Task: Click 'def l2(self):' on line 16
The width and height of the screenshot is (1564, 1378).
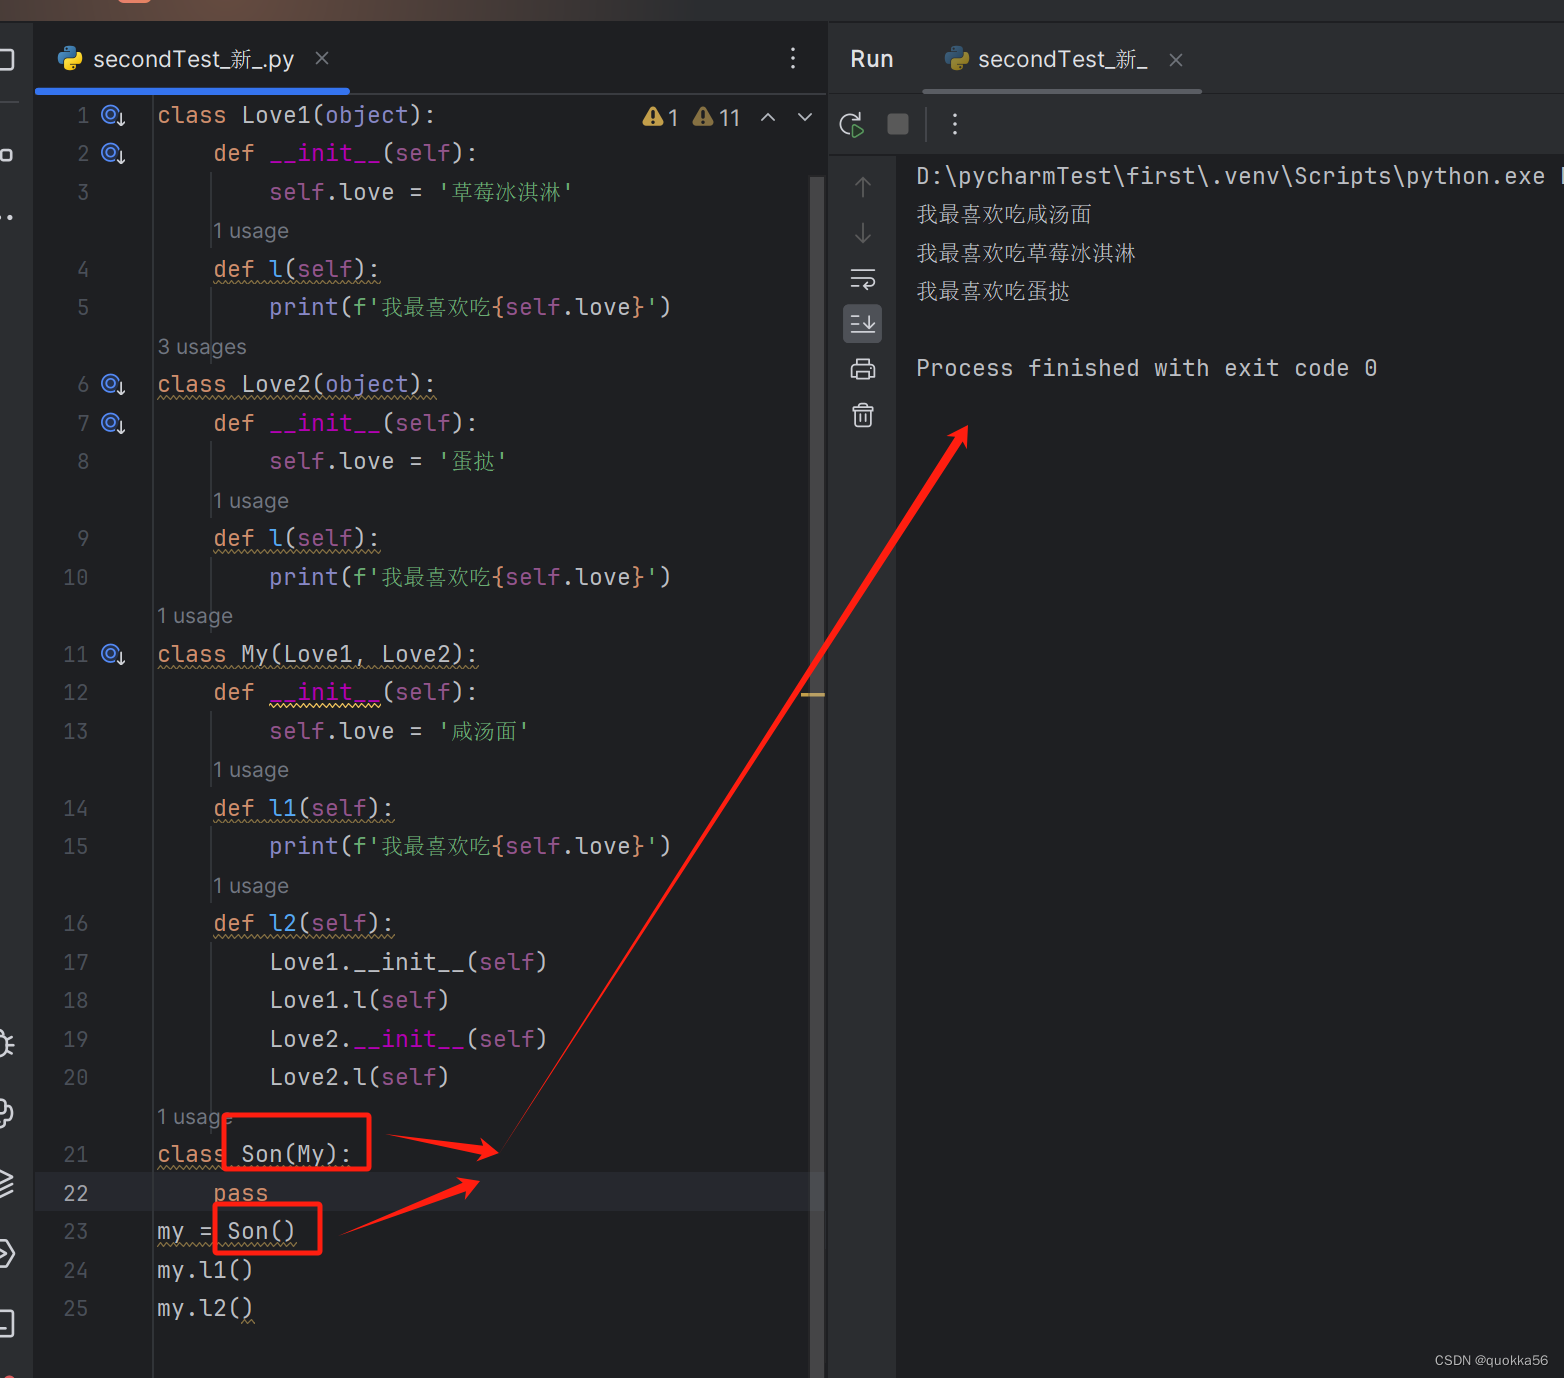Action: tap(303, 924)
